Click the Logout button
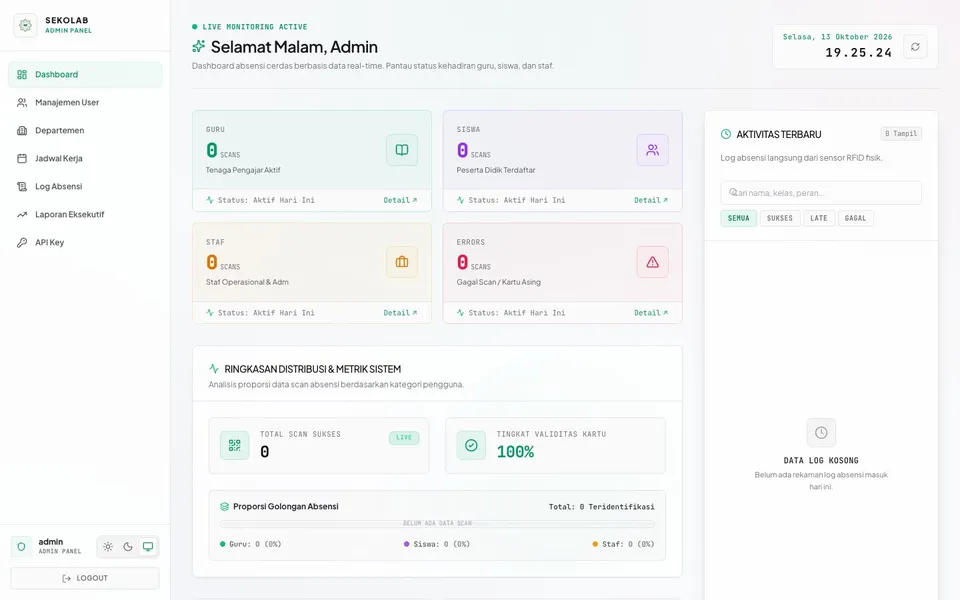The image size is (960, 600). (85, 578)
